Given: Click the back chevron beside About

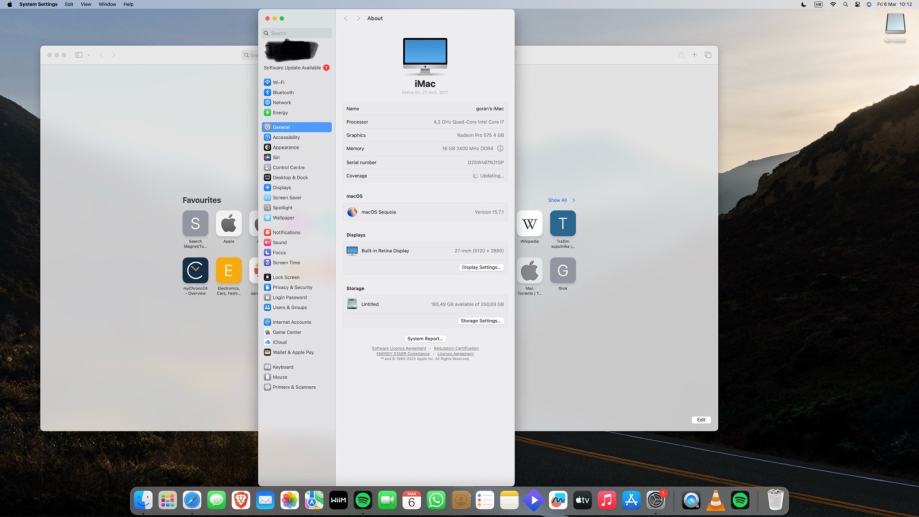Looking at the screenshot, I should click(x=346, y=18).
